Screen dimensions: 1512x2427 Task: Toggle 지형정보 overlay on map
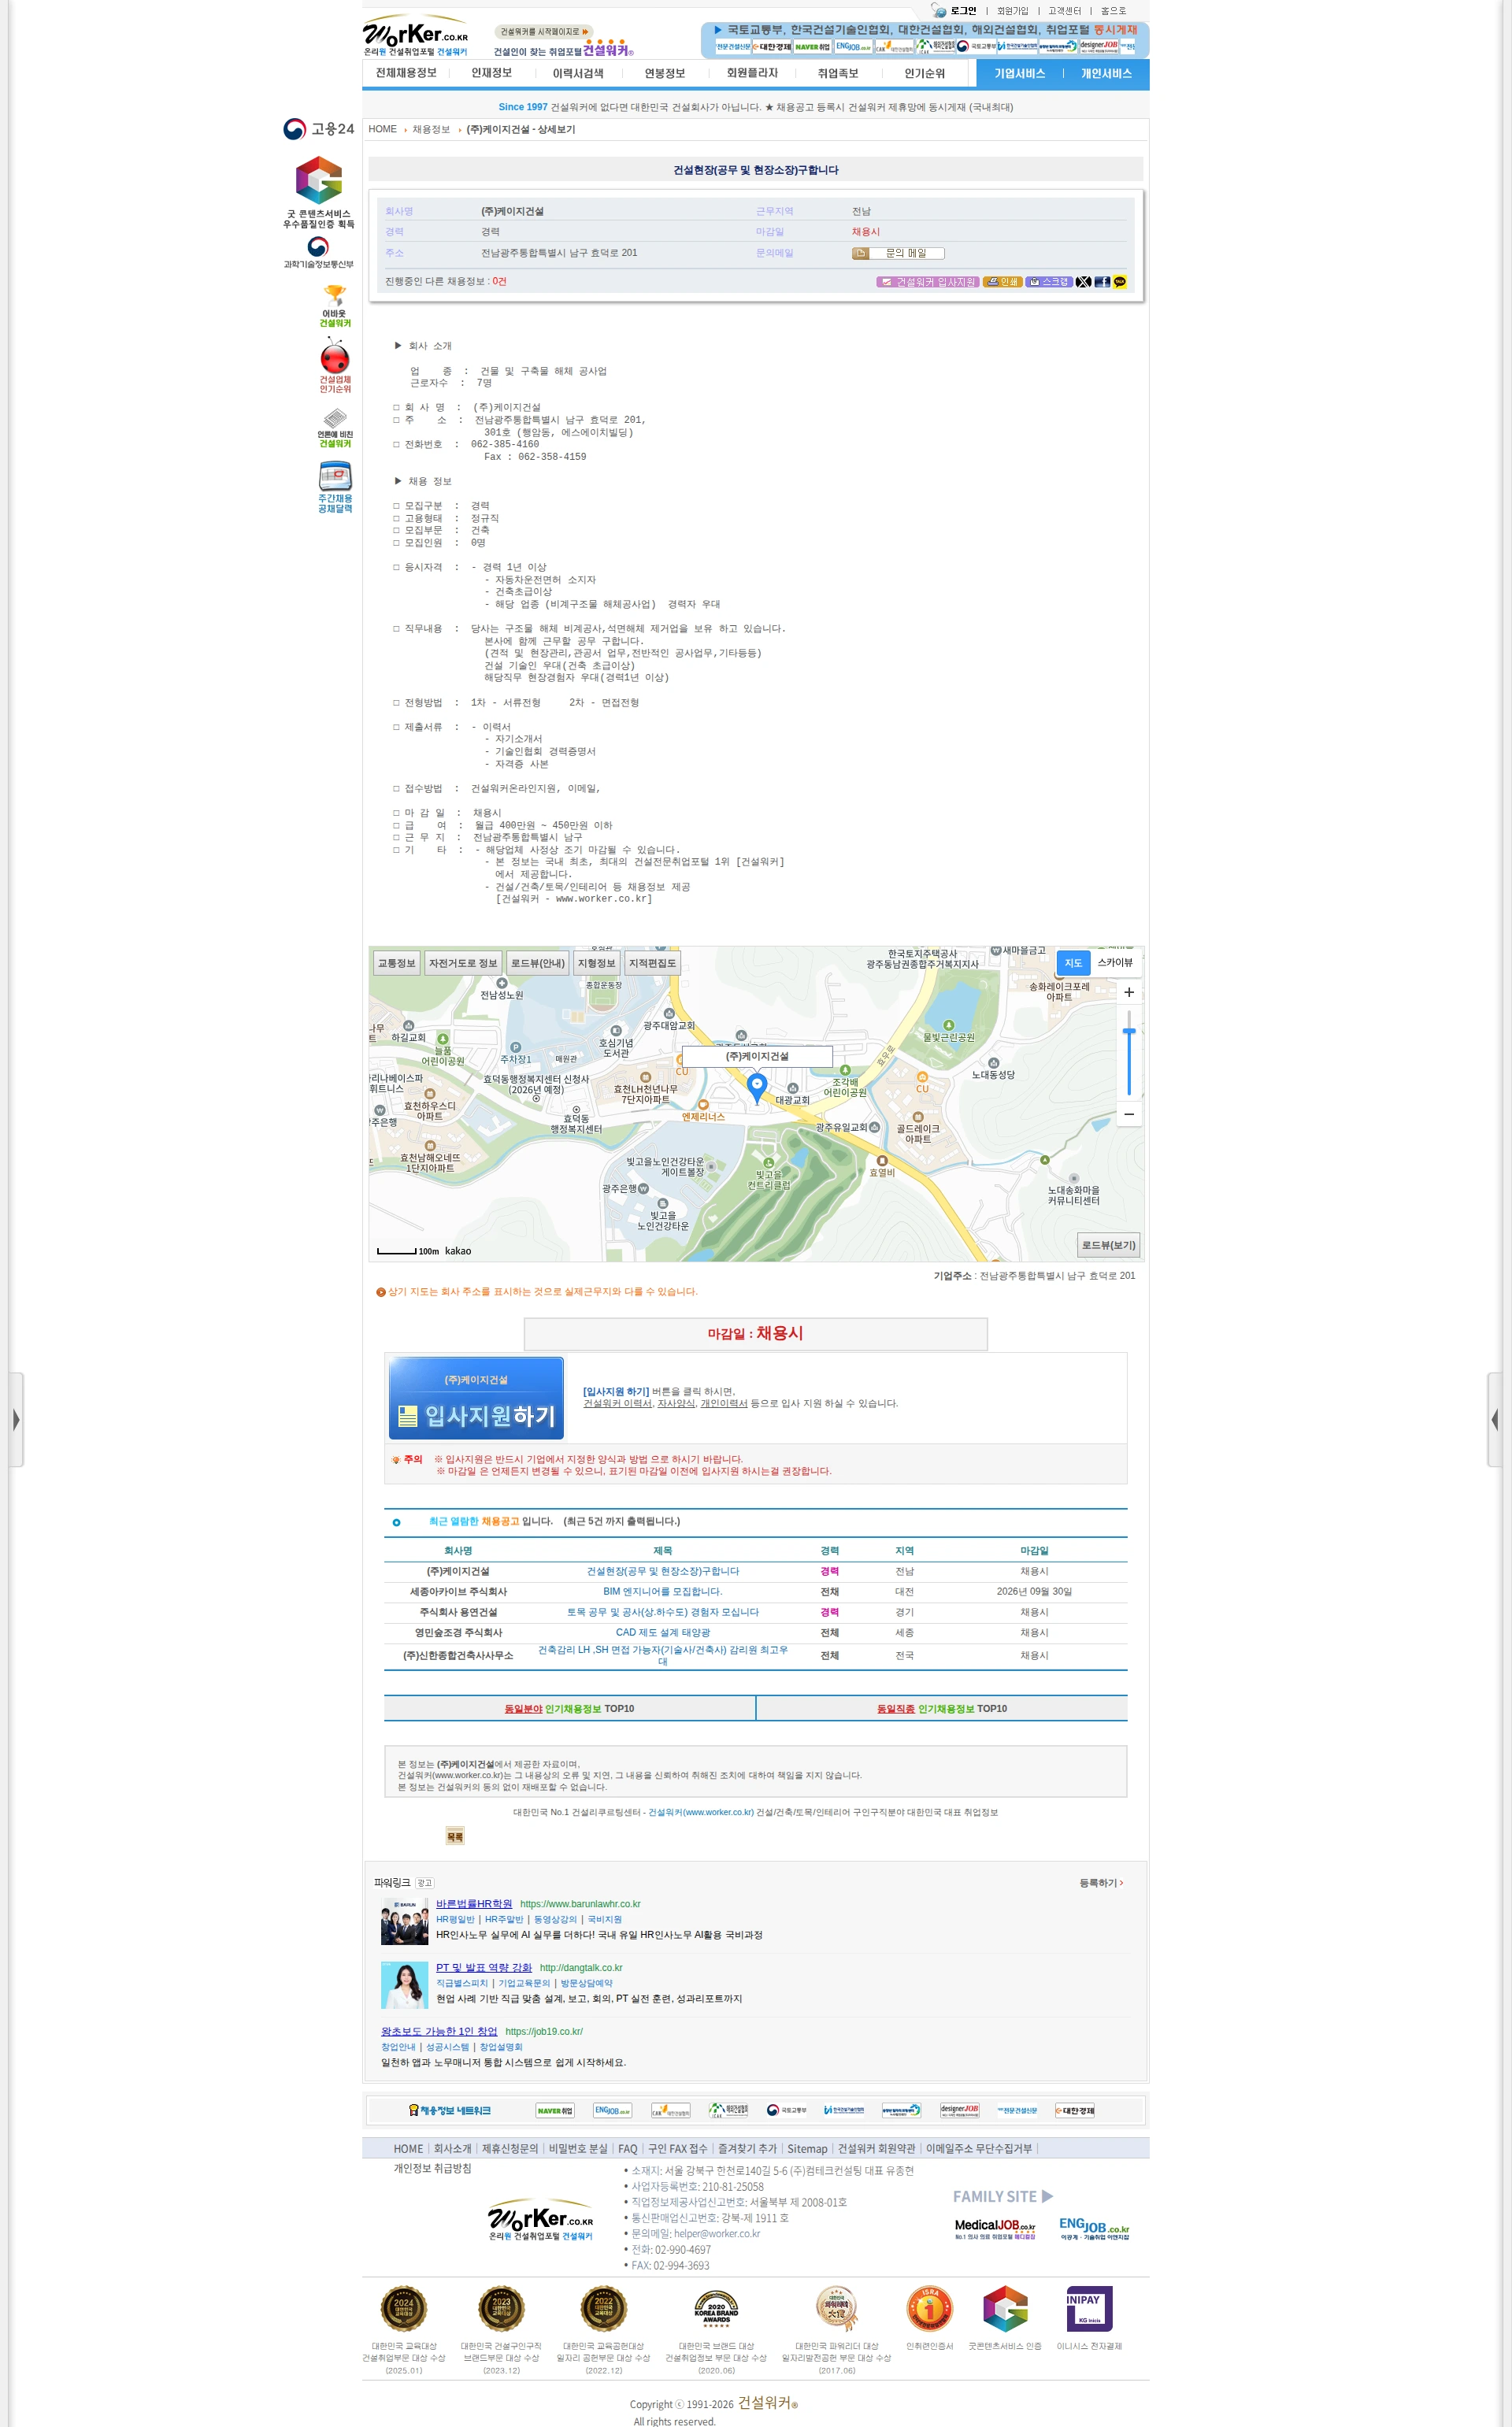click(597, 963)
